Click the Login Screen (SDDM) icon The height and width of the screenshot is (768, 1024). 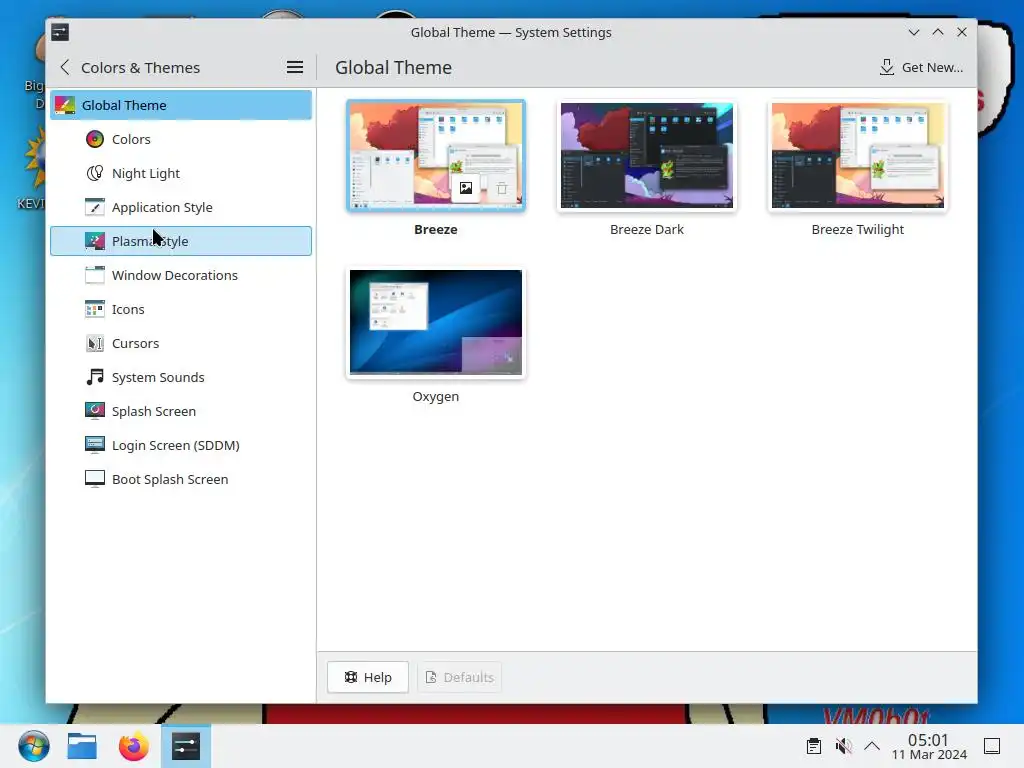(95, 445)
